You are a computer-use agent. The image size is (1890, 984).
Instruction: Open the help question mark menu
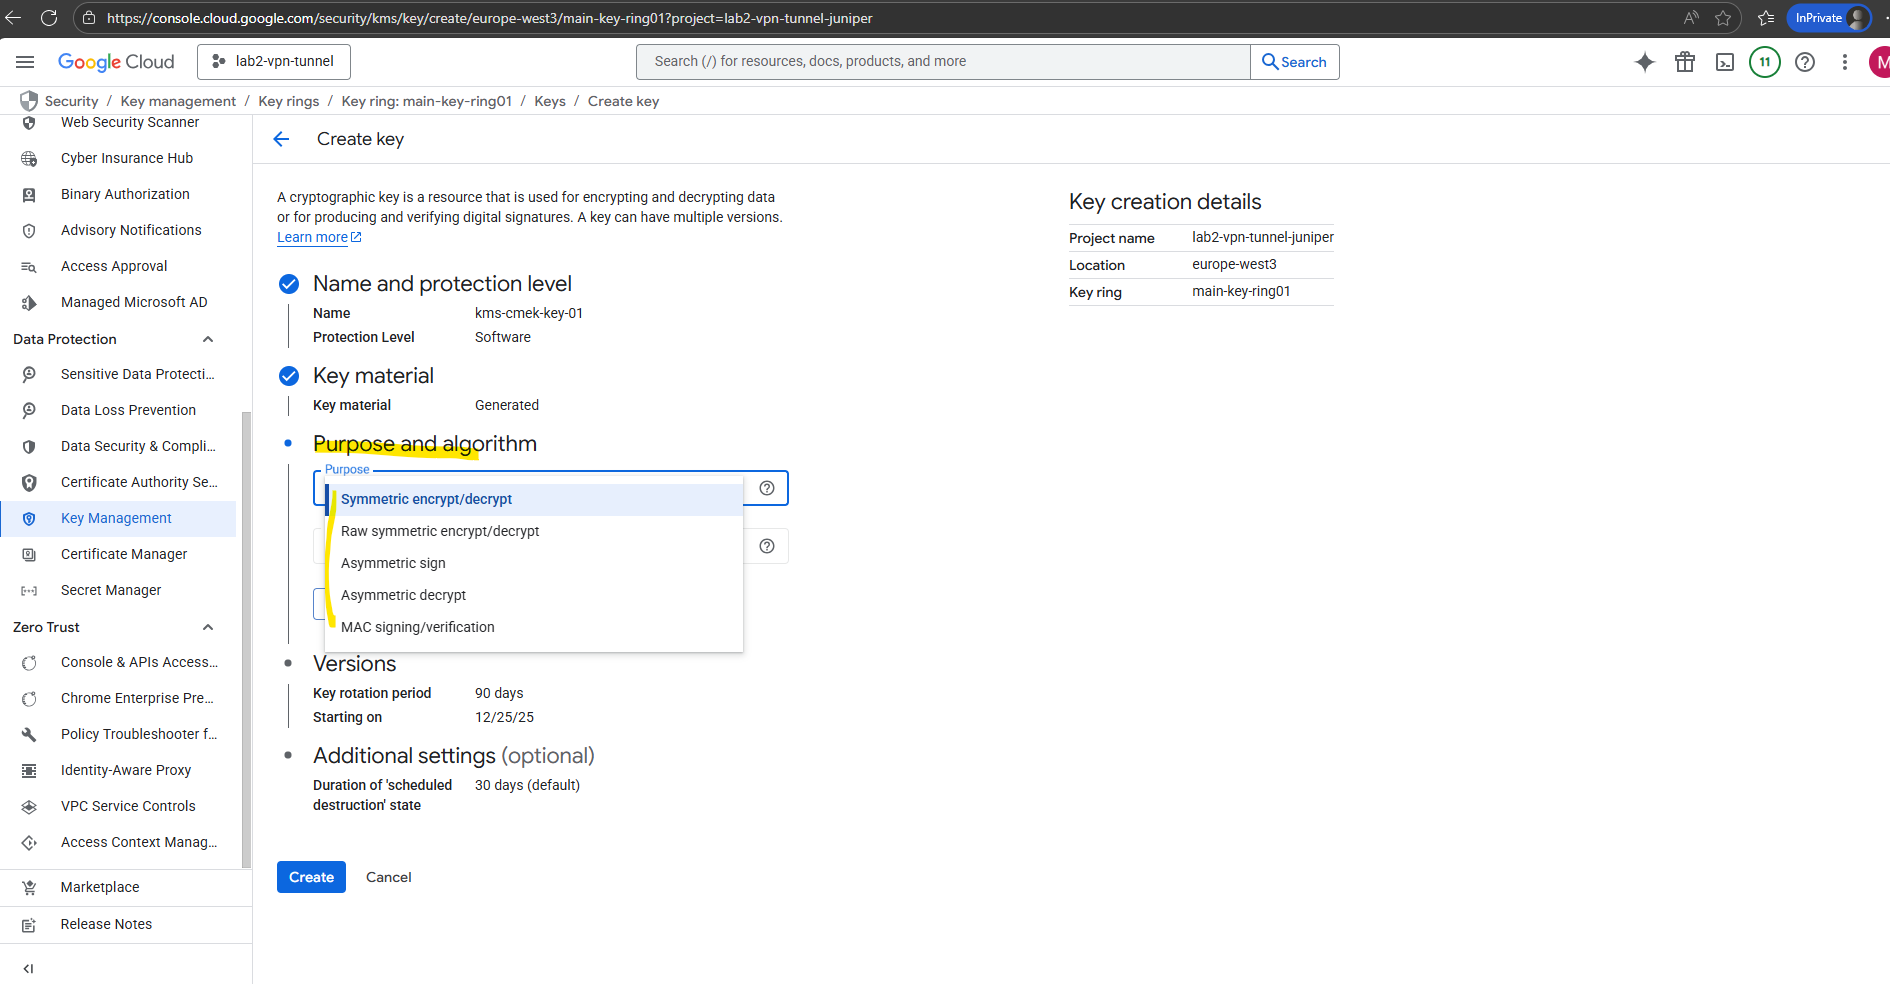coord(1805,62)
